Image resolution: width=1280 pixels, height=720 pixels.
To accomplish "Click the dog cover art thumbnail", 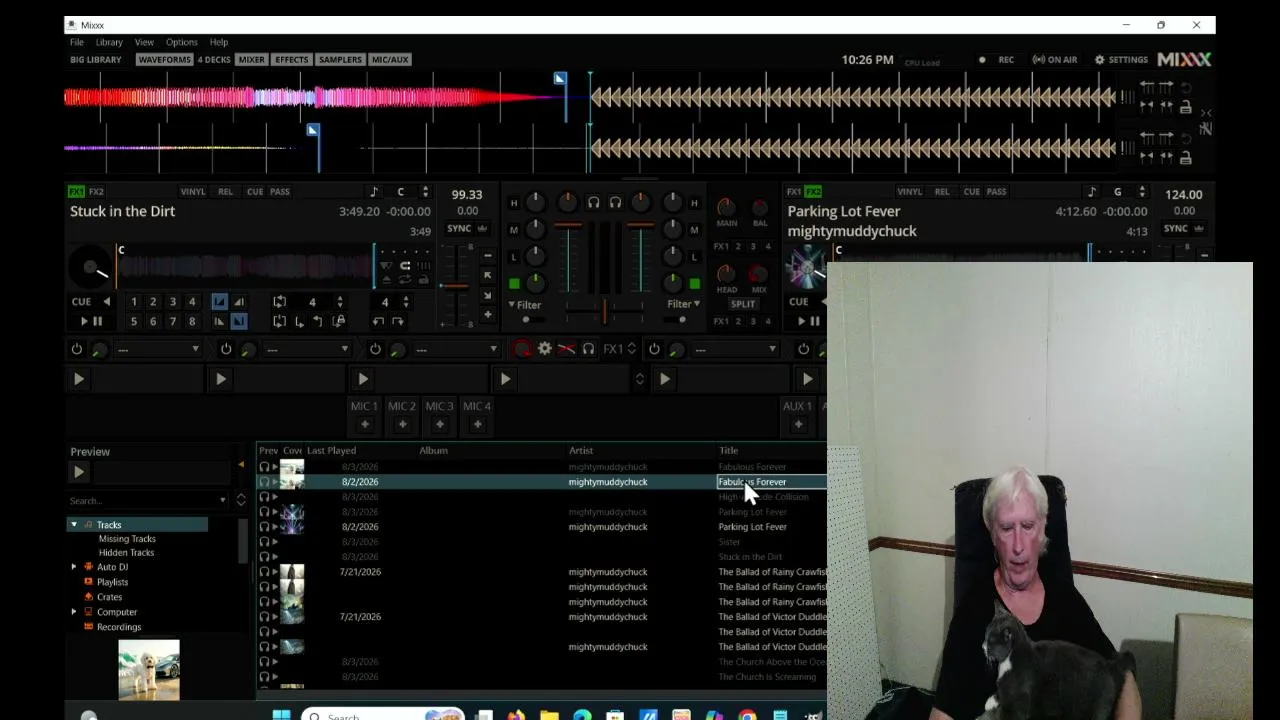I will tap(149, 670).
